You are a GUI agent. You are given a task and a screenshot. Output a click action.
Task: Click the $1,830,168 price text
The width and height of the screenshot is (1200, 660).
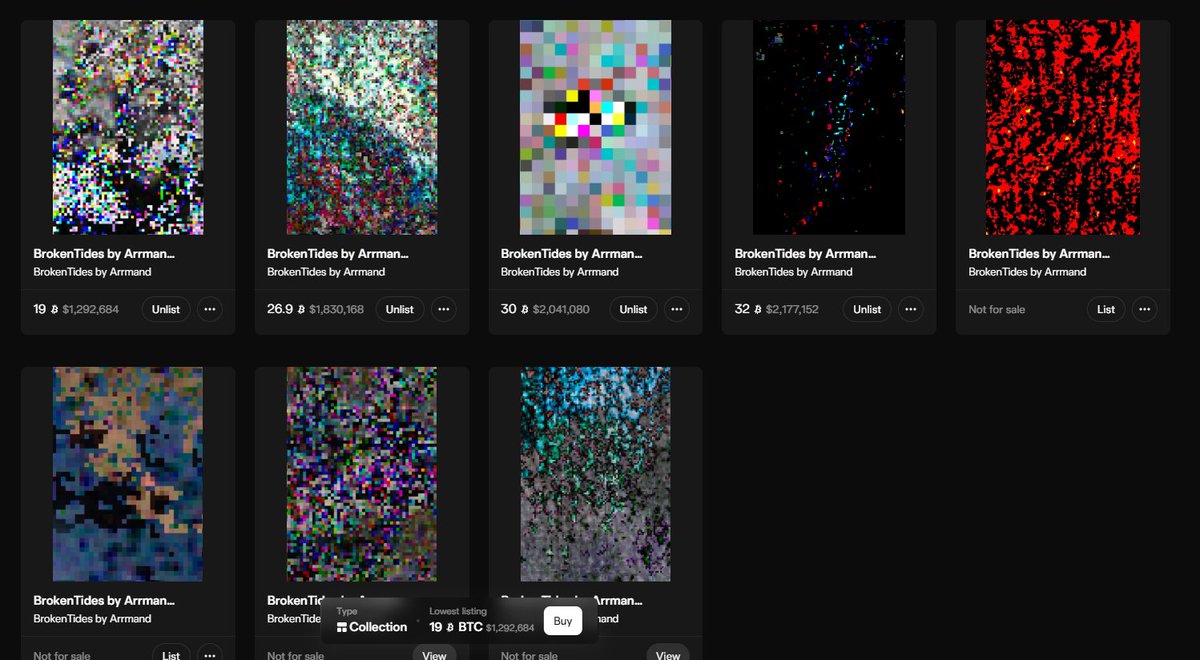337,309
